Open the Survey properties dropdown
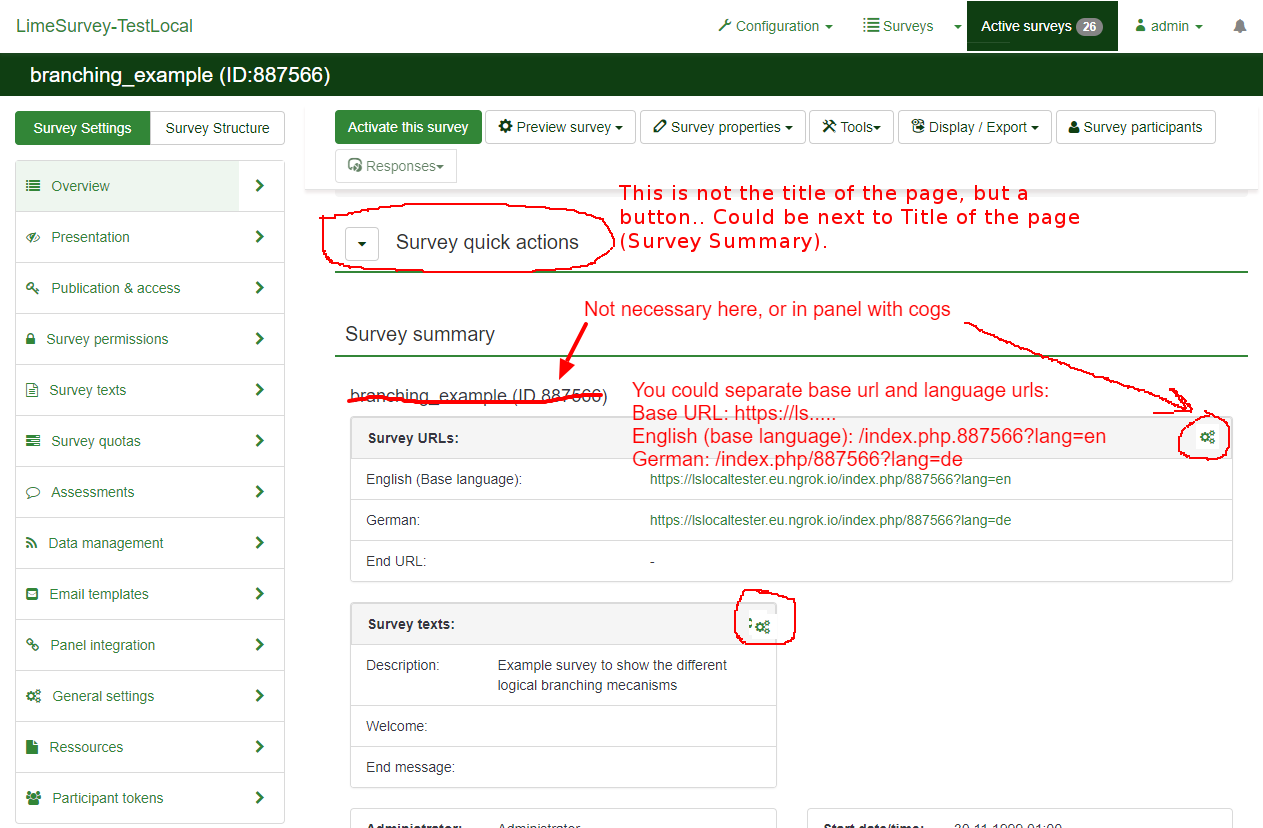 click(722, 127)
